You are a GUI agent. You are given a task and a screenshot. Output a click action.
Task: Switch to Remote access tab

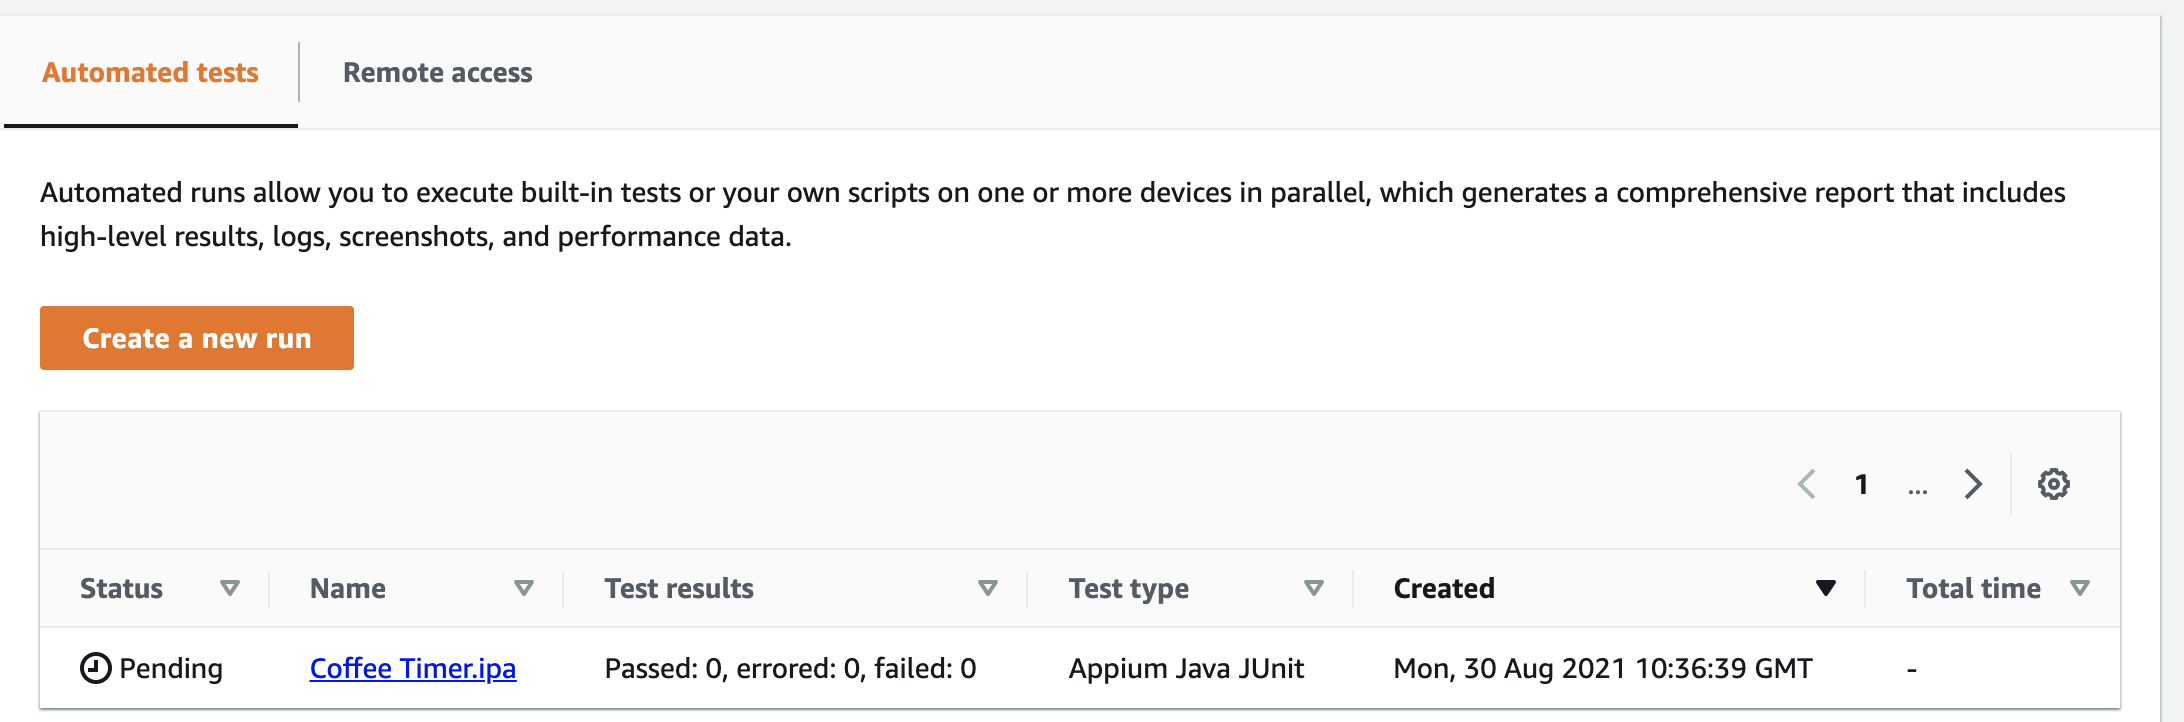437,73
